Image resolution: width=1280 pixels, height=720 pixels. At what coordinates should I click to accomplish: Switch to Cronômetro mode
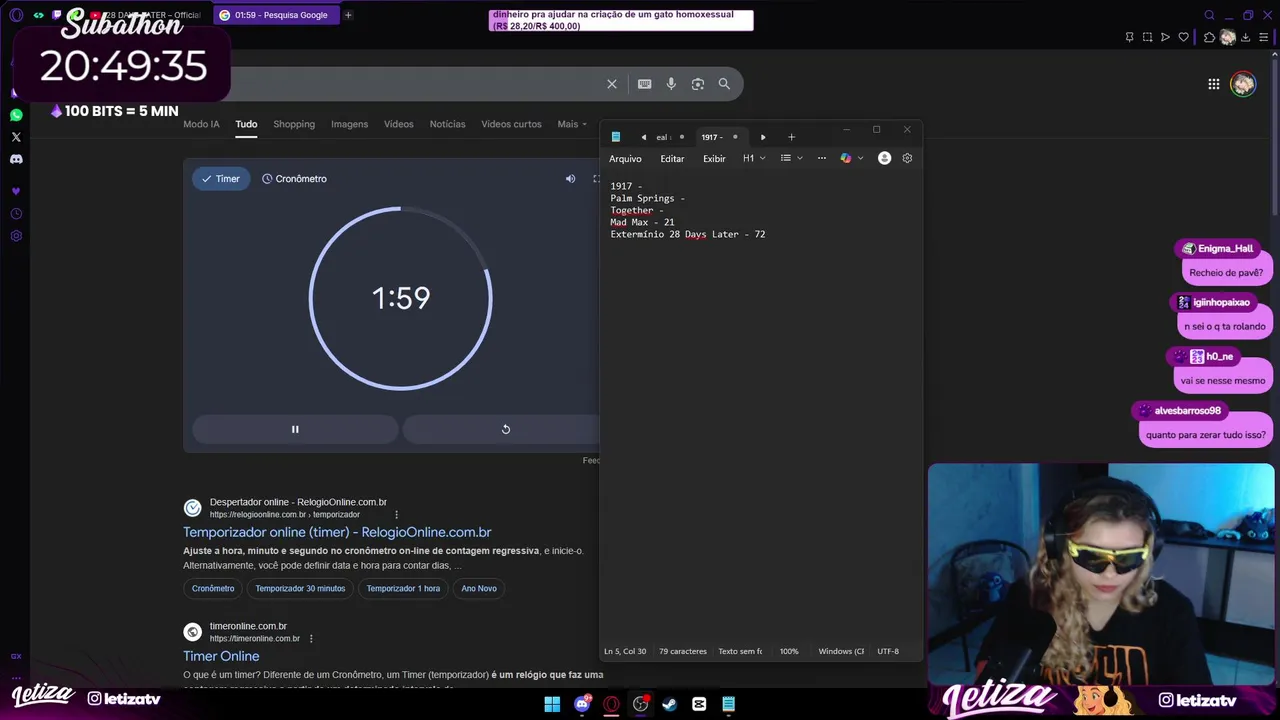pos(294,179)
